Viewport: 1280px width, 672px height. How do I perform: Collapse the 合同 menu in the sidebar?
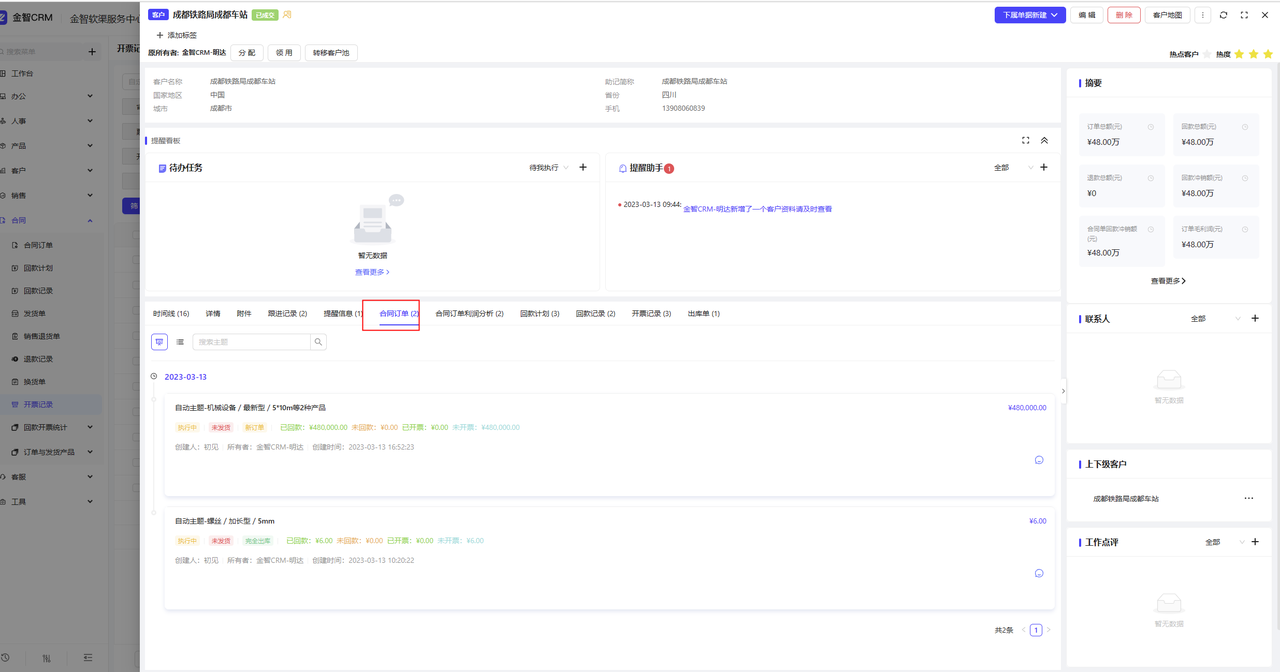[90, 220]
